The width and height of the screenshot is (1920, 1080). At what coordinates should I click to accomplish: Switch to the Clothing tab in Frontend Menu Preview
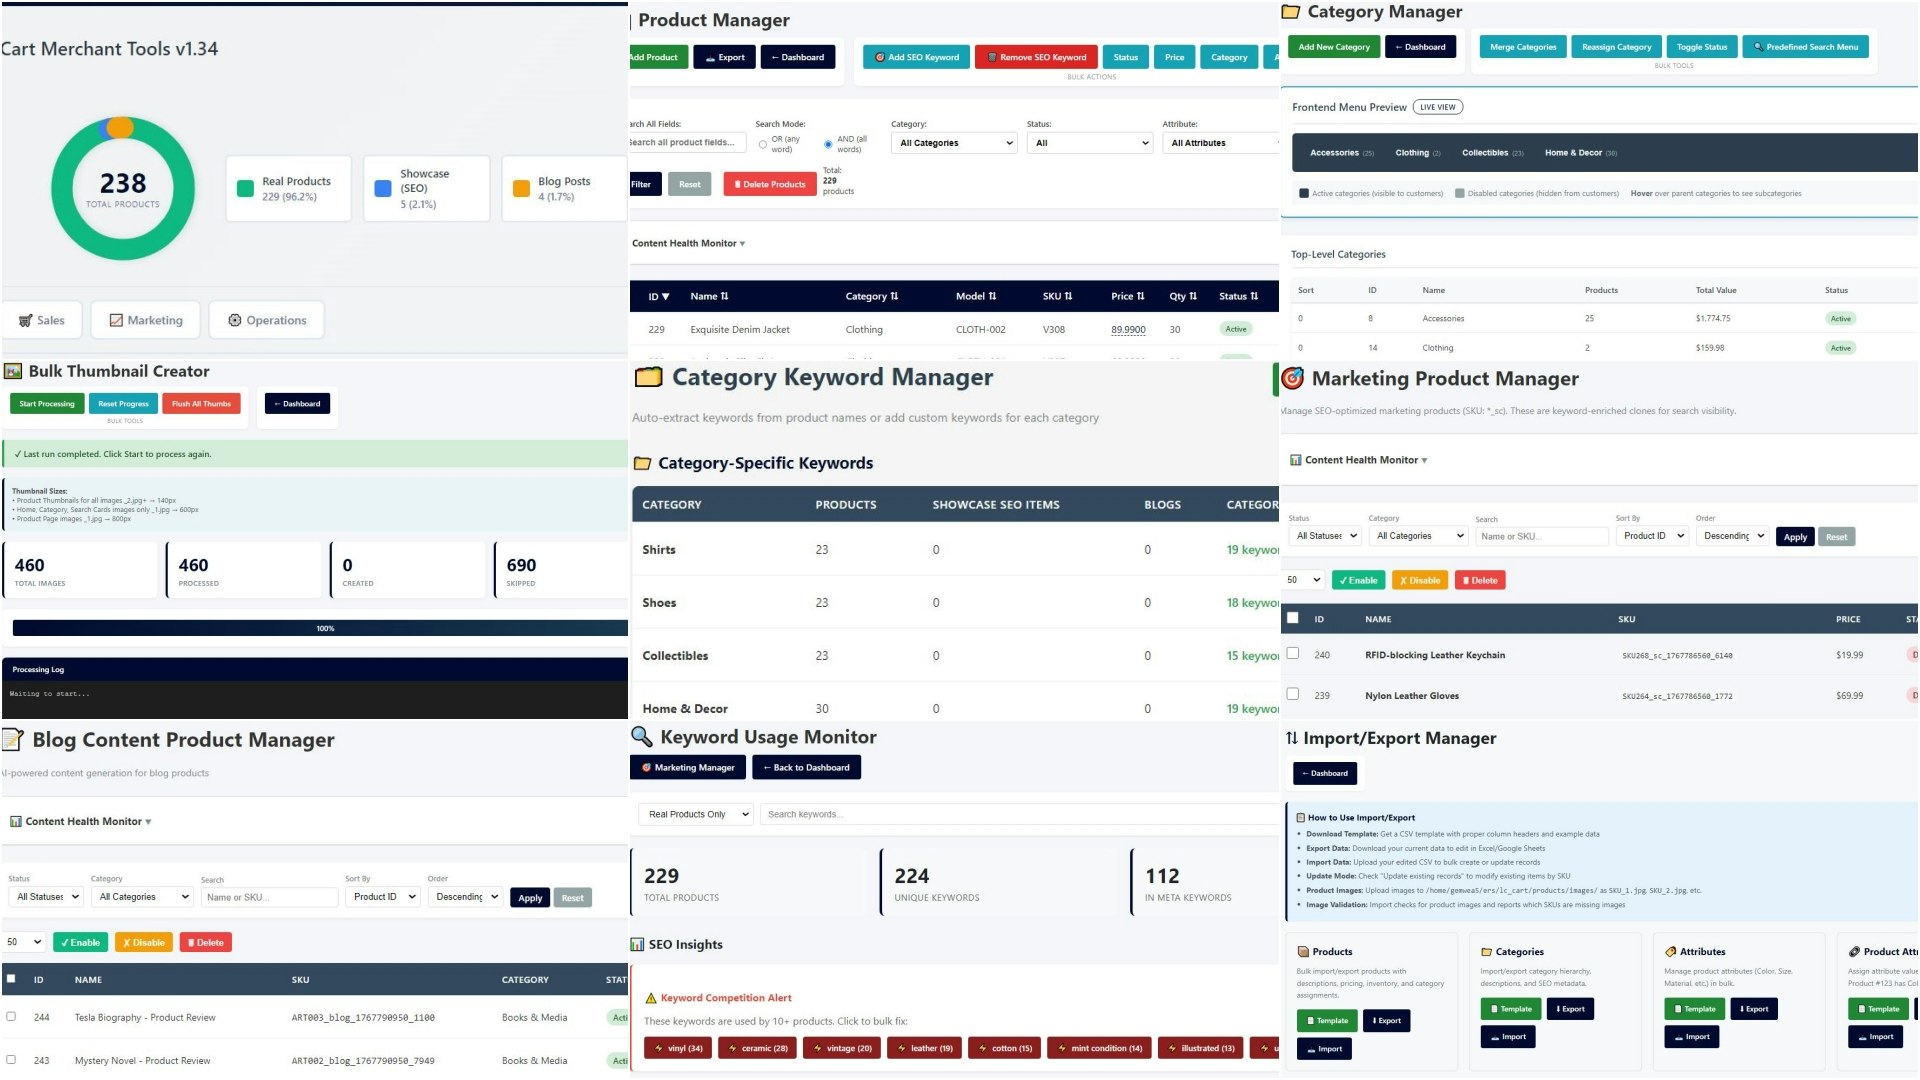pyautogui.click(x=1415, y=152)
